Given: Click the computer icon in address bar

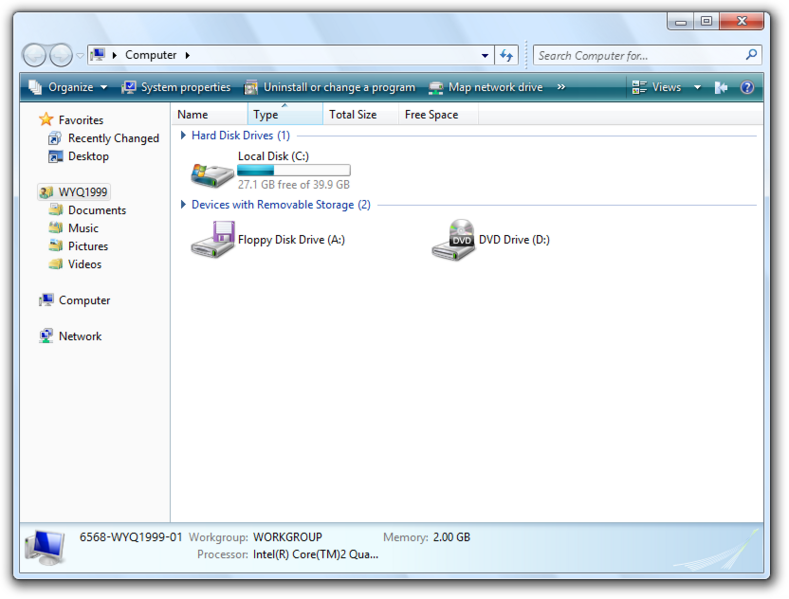Looking at the screenshot, I should (99, 54).
